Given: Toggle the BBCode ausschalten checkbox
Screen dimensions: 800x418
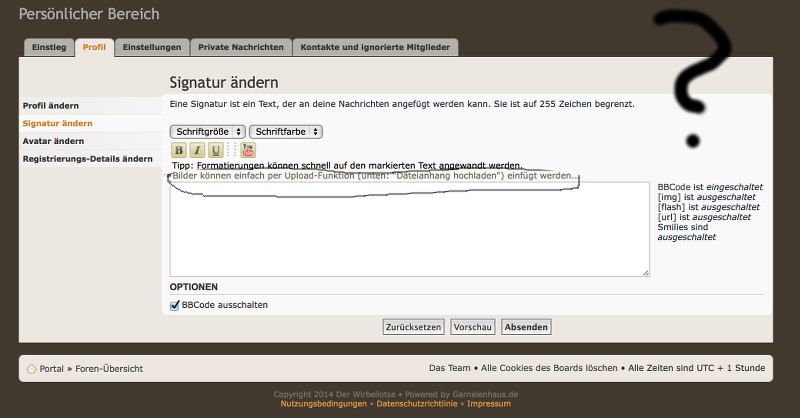Looking at the screenshot, I should point(176,305).
